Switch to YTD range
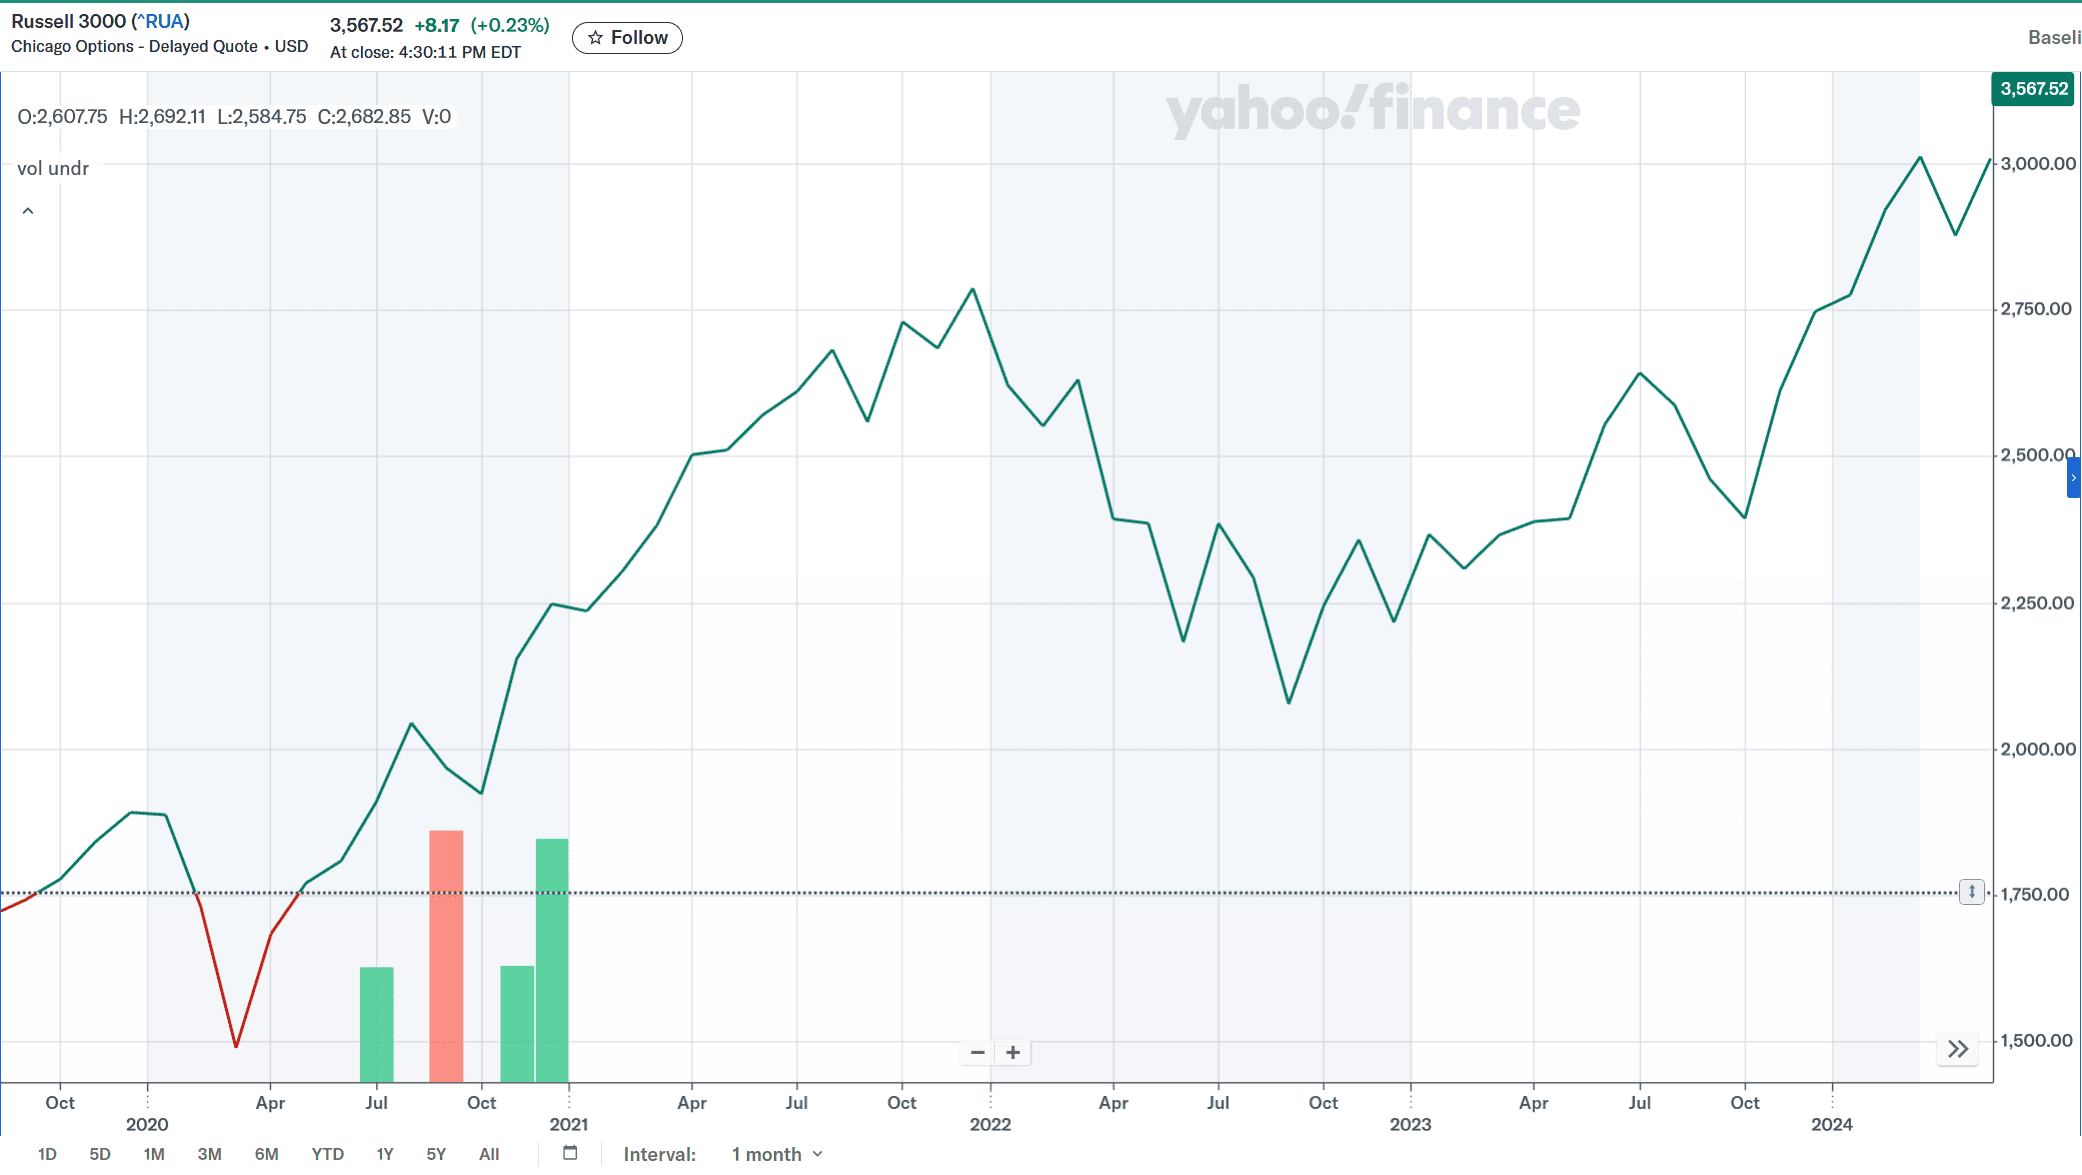 [327, 1154]
